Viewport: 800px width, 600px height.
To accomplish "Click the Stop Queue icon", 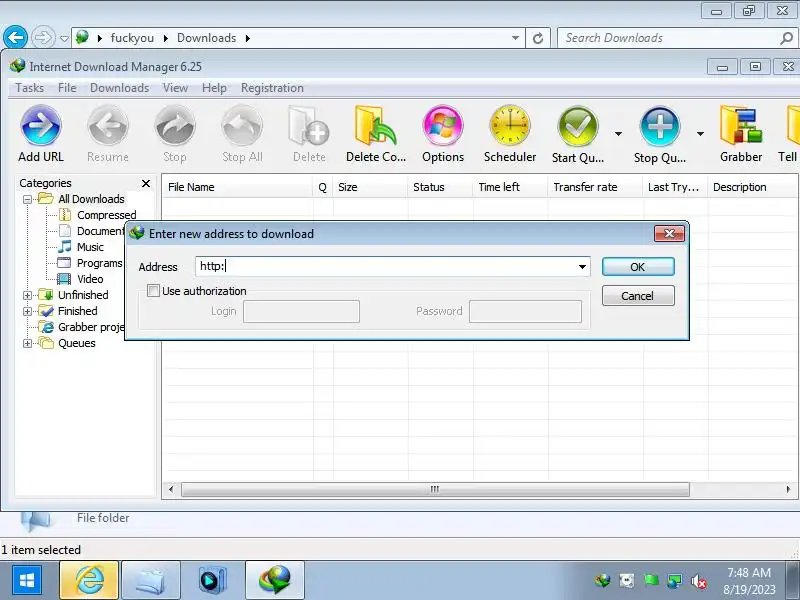I will point(659,126).
